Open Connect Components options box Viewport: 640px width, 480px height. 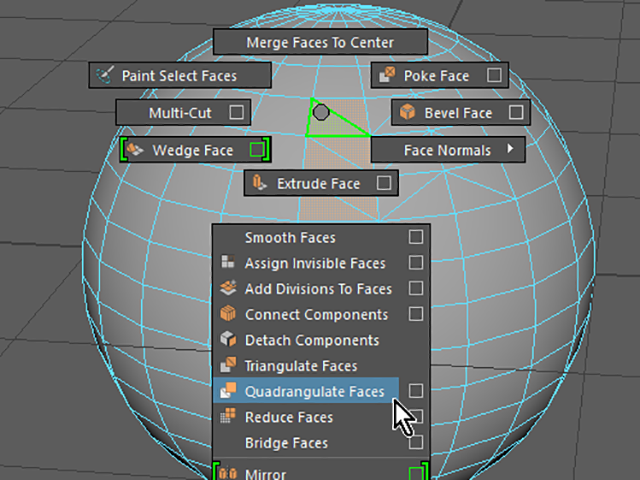(416, 314)
